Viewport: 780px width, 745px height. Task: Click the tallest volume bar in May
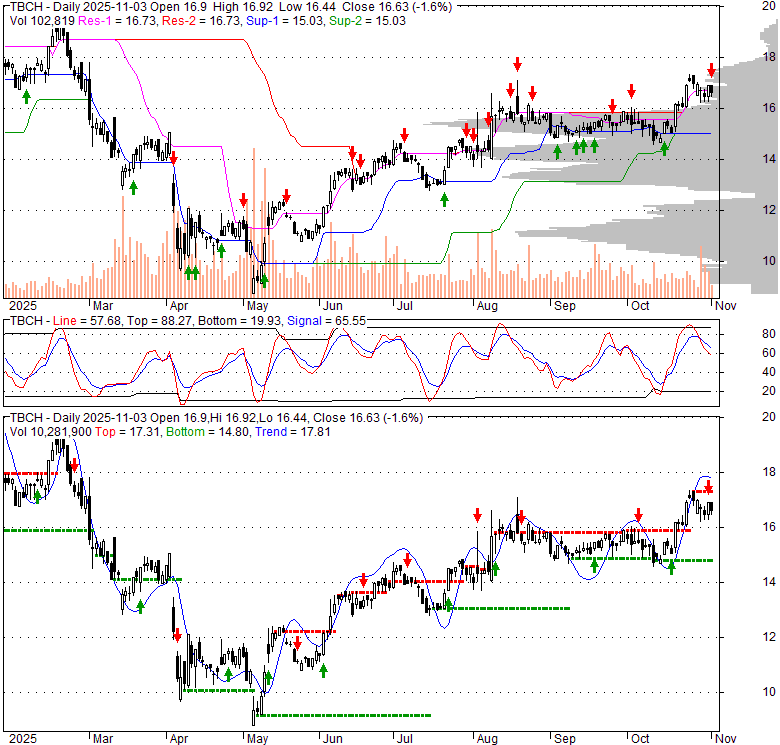pos(254,223)
